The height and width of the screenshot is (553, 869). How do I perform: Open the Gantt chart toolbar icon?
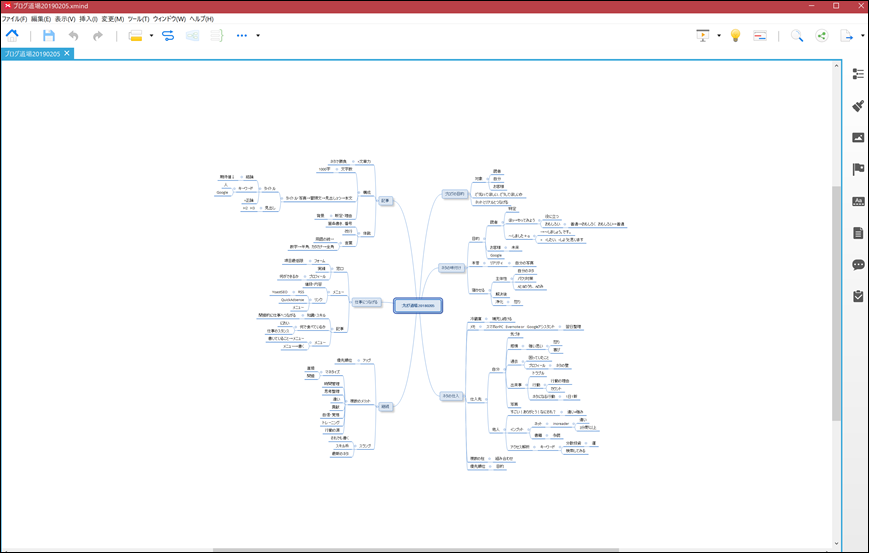pos(760,35)
